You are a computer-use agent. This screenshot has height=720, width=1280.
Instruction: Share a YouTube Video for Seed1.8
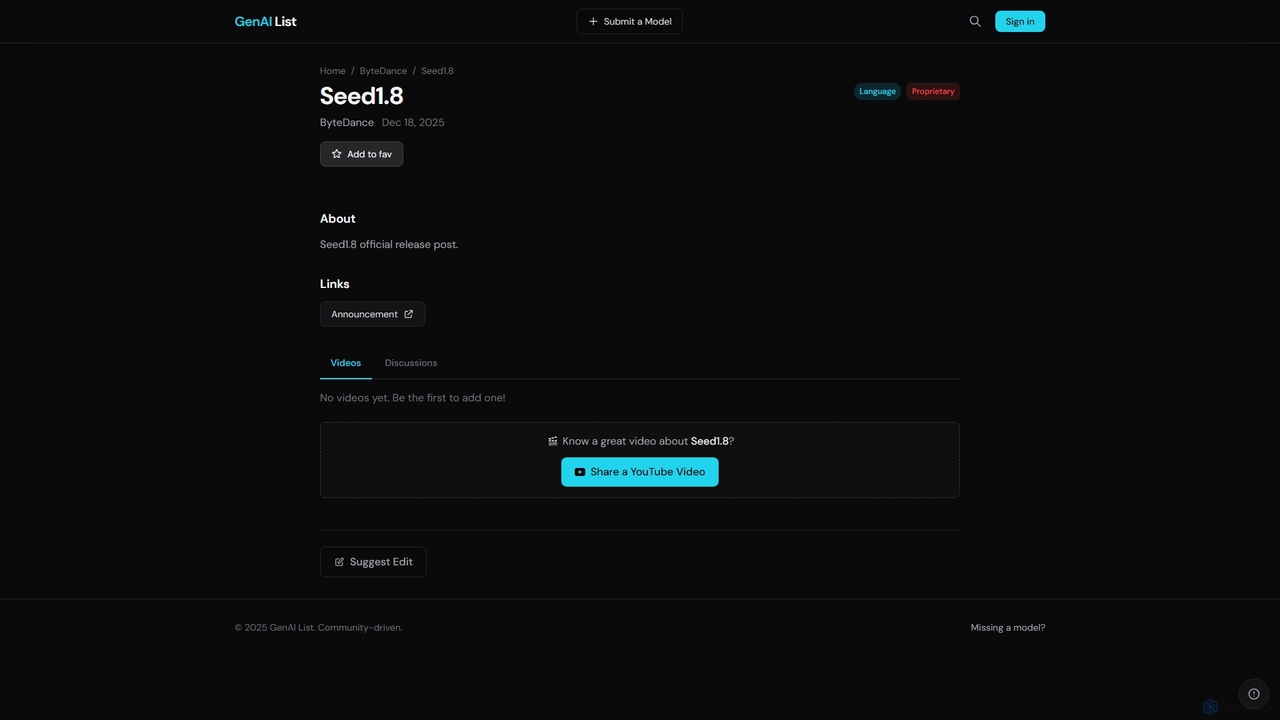[x=640, y=472]
